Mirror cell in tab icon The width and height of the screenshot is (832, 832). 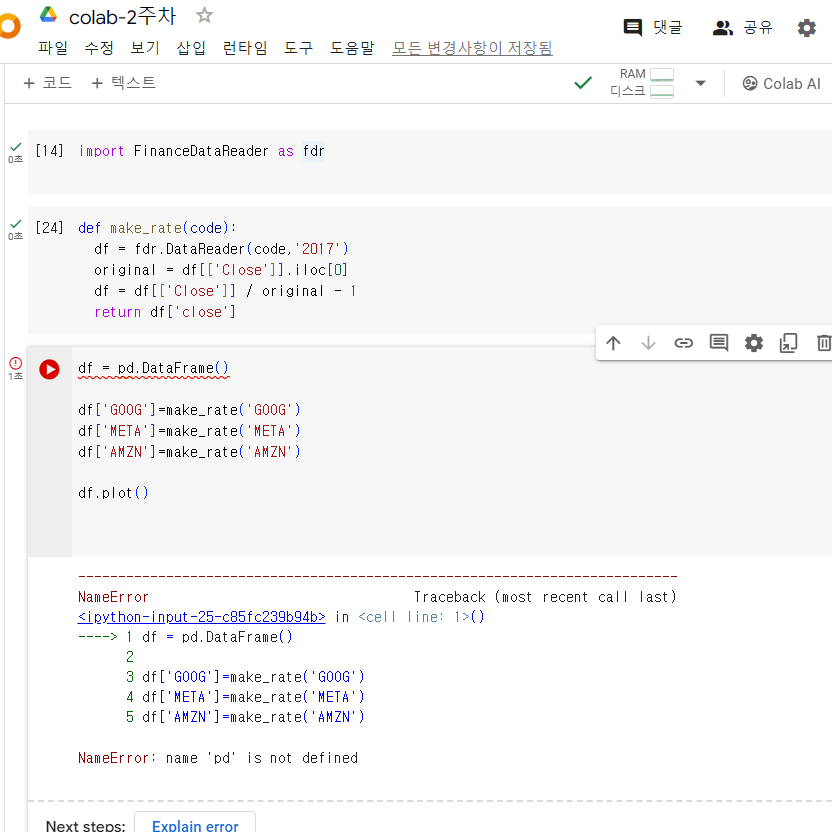[x=788, y=343]
